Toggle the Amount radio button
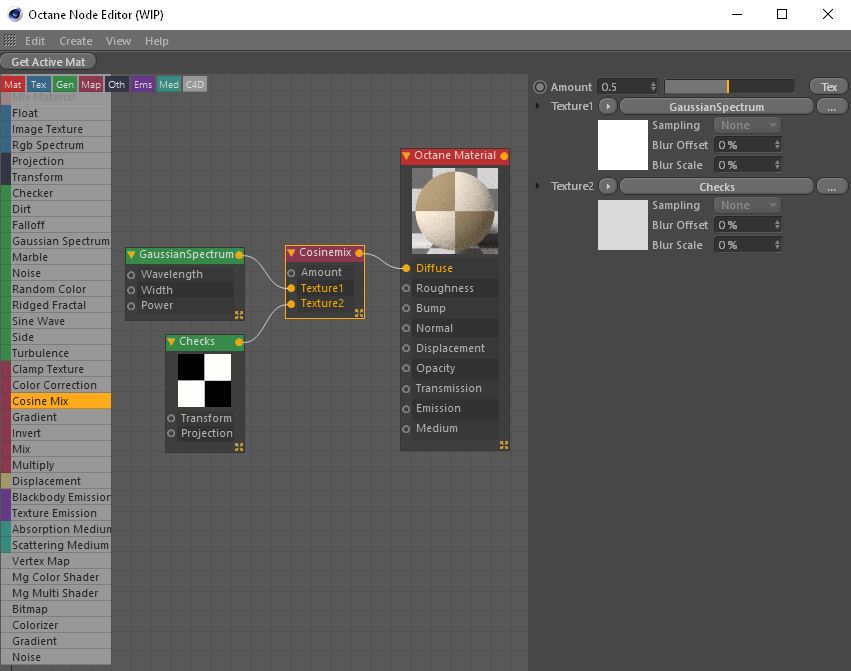 coord(540,87)
